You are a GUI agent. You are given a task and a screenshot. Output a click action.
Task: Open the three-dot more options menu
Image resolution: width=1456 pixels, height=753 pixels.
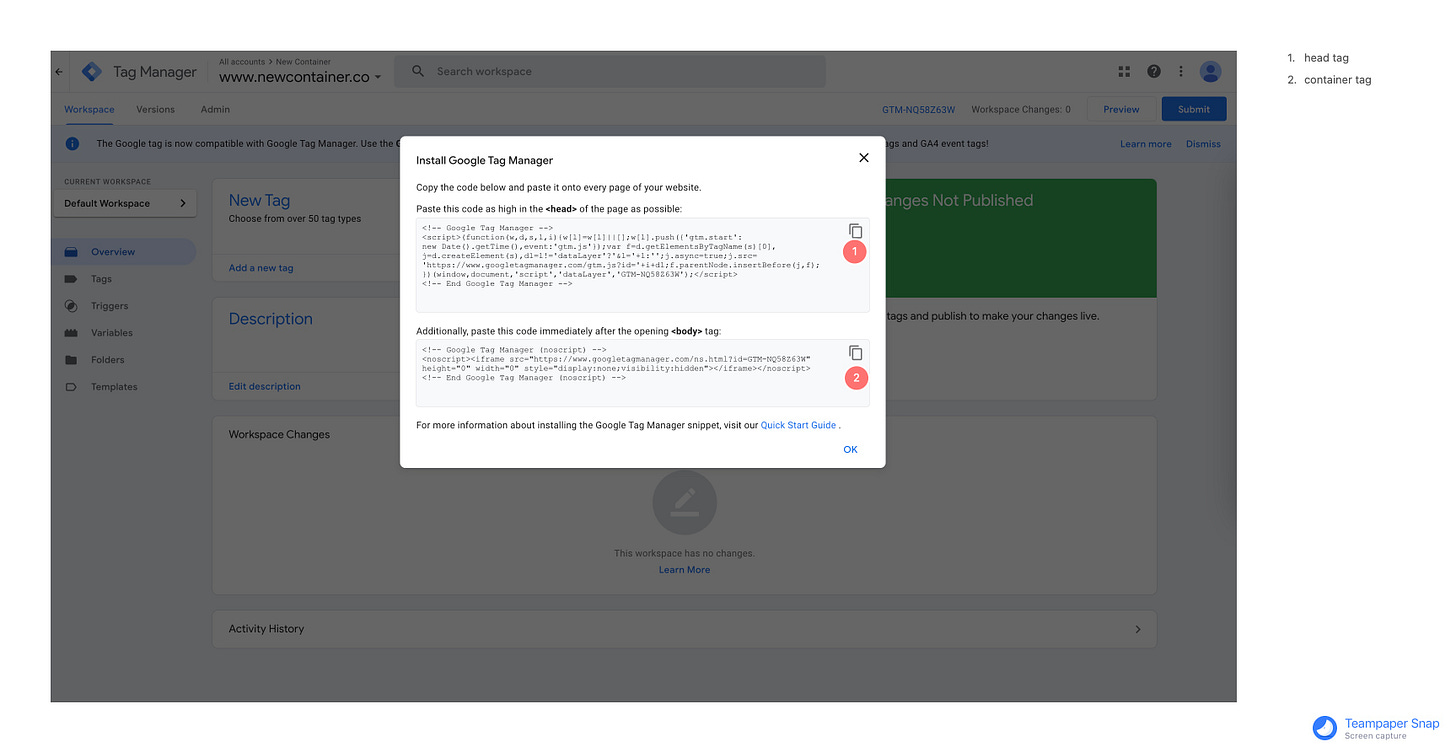[x=1181, y=72]
